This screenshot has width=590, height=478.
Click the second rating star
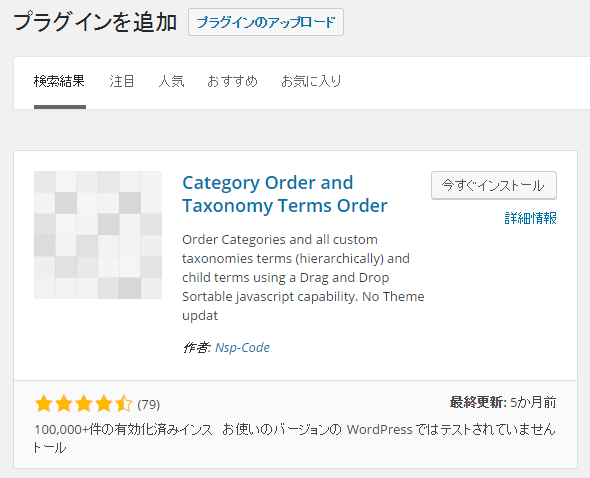click(x=64, y=404)
